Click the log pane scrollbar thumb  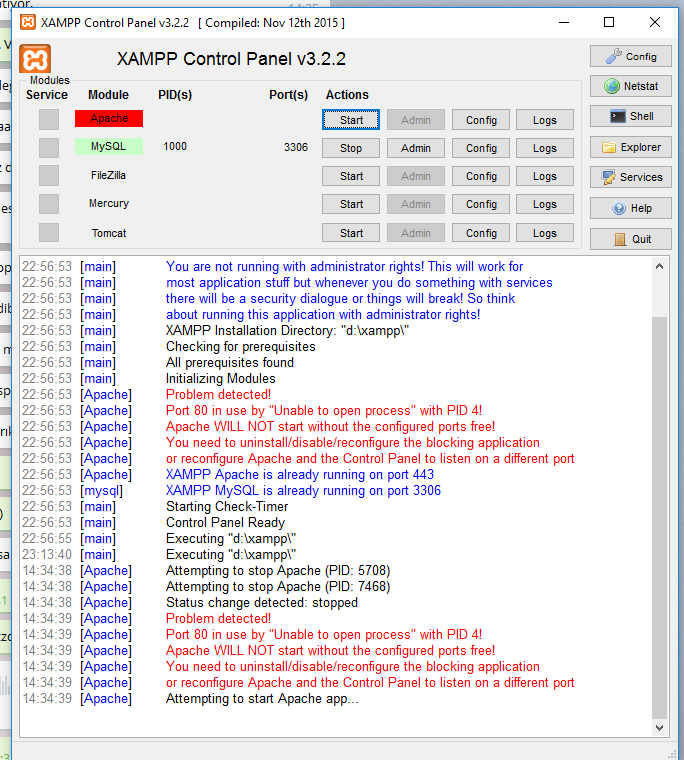[x=659, y=518]
